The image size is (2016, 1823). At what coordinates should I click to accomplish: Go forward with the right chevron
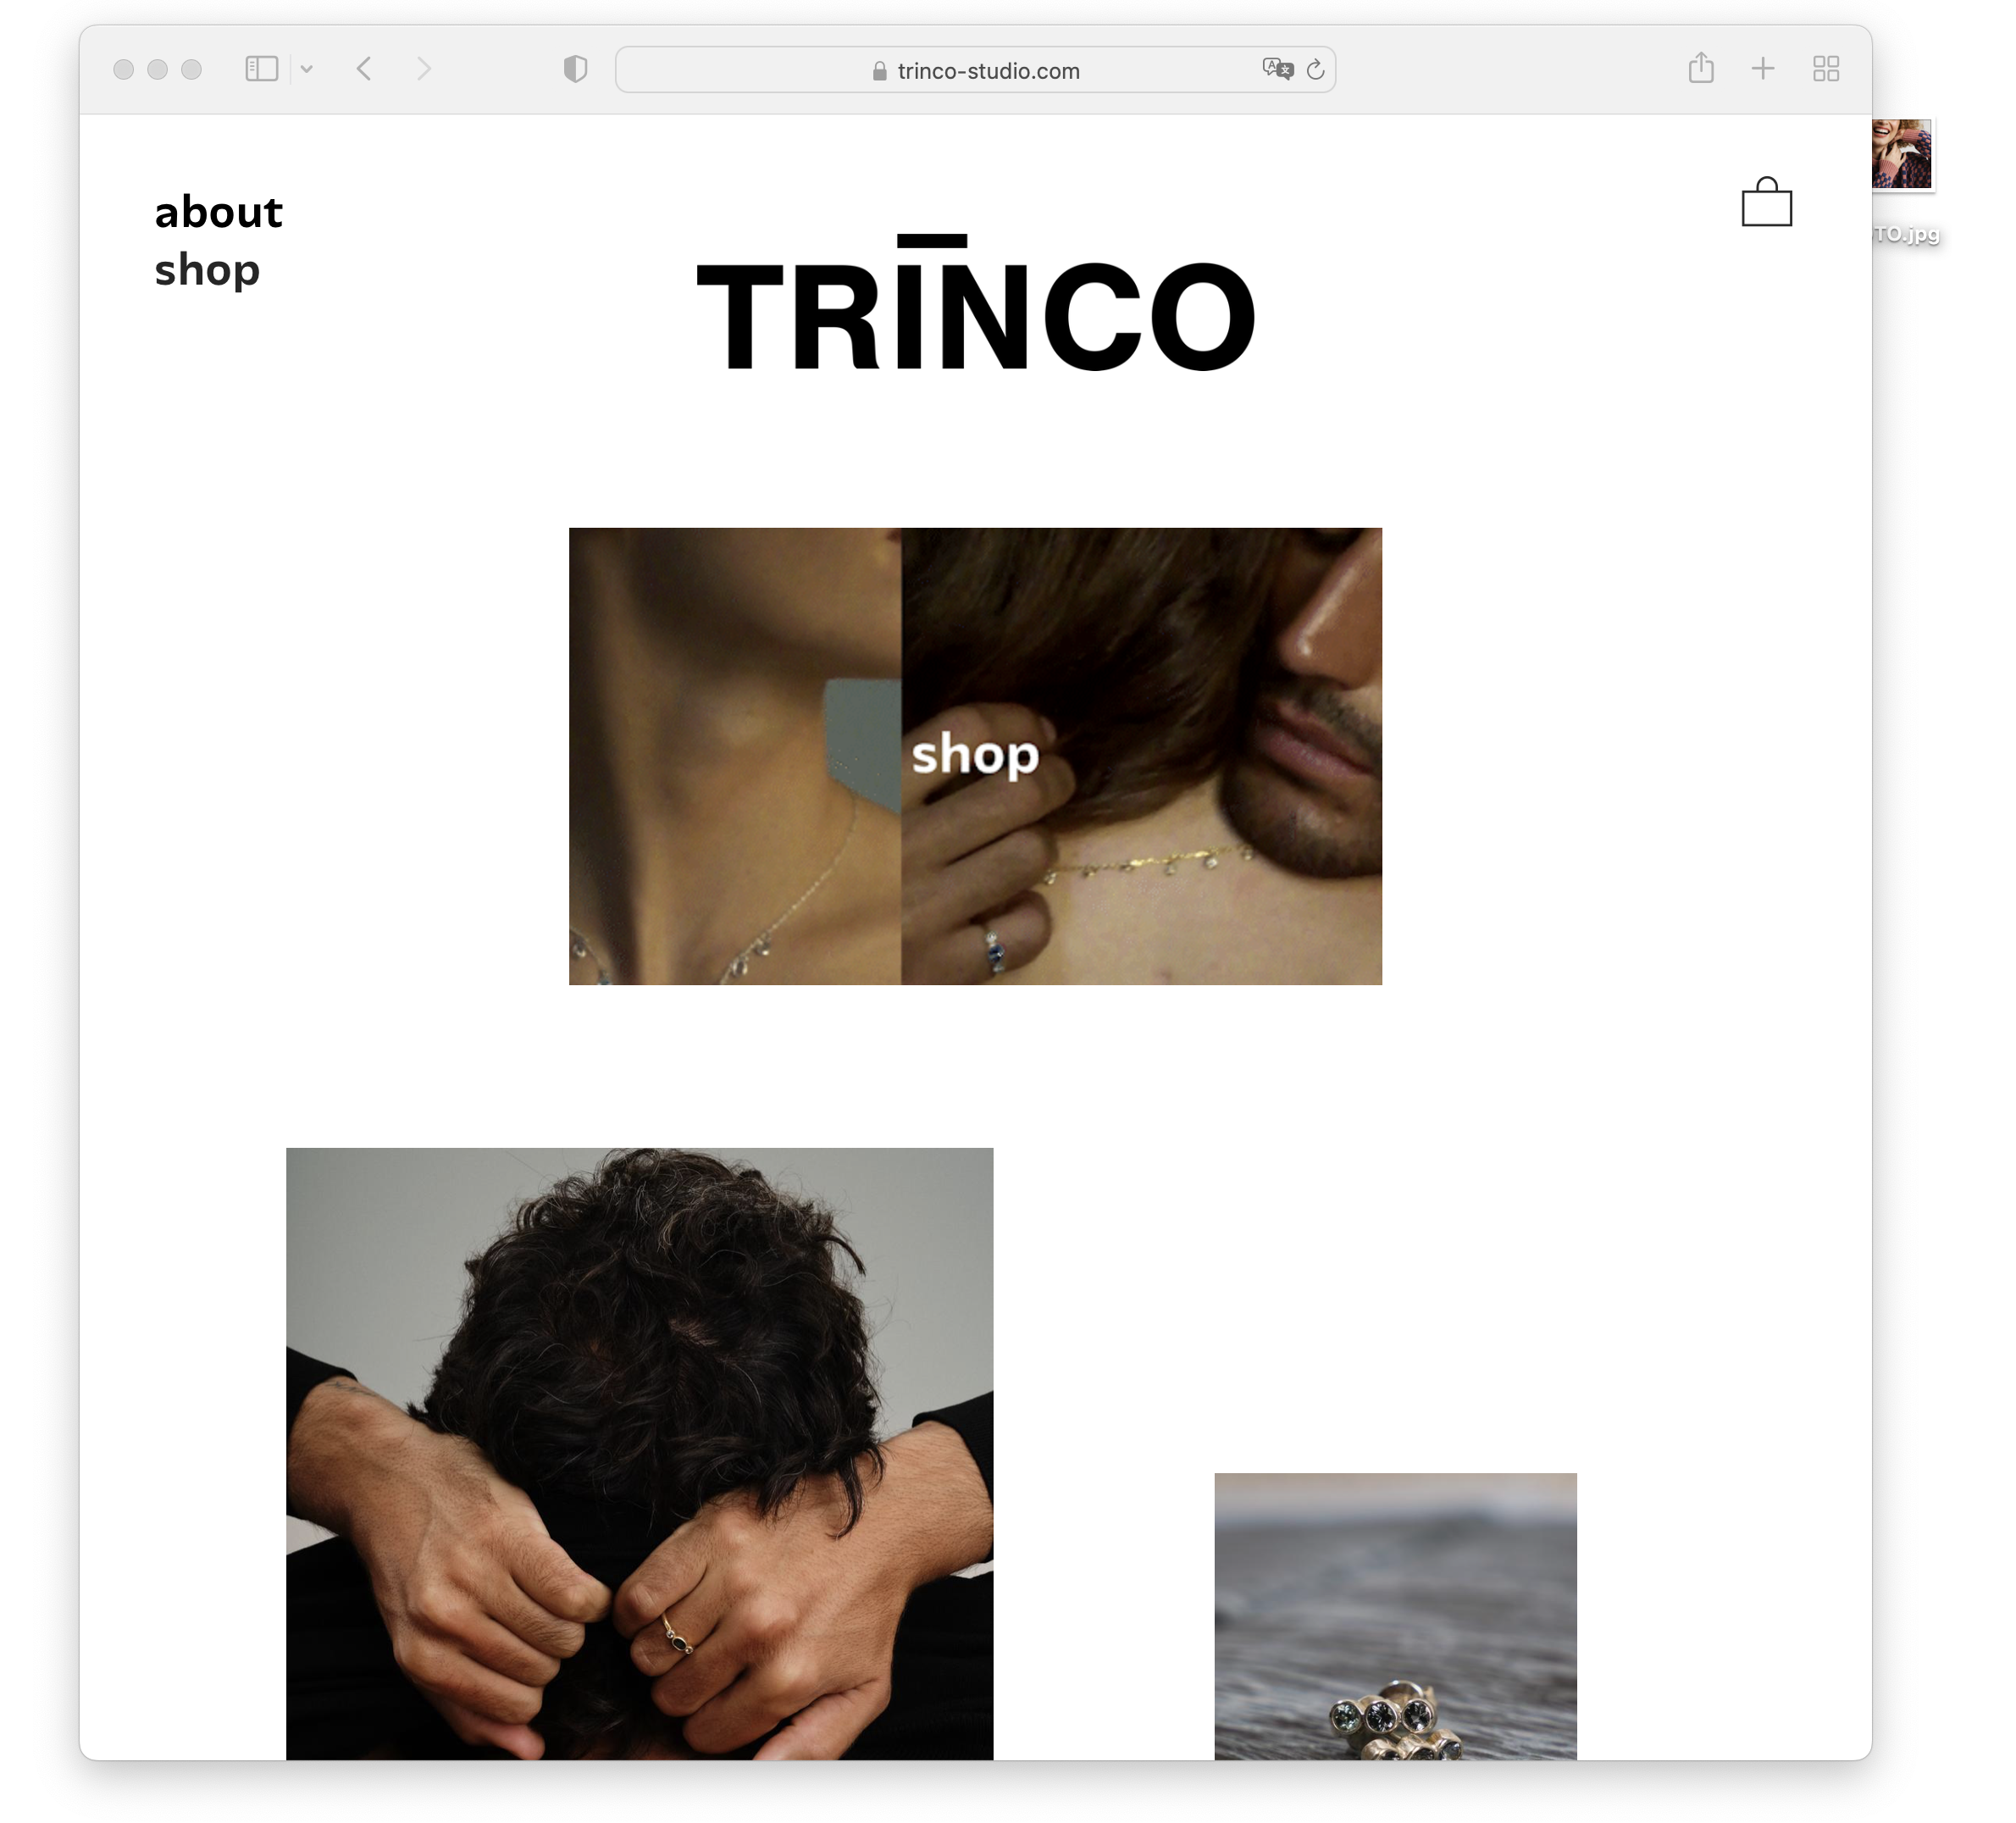[x=424, y=69]
